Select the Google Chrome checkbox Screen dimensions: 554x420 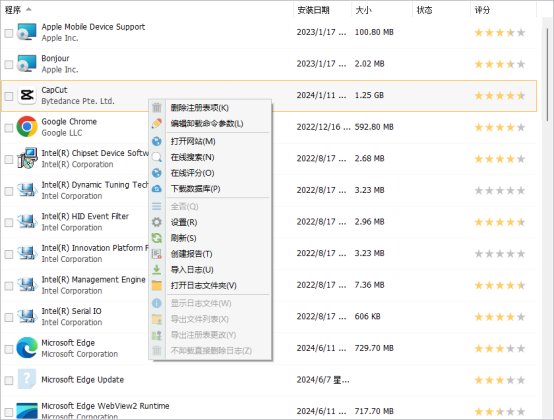pyautogui.click(x=9, y=128)
